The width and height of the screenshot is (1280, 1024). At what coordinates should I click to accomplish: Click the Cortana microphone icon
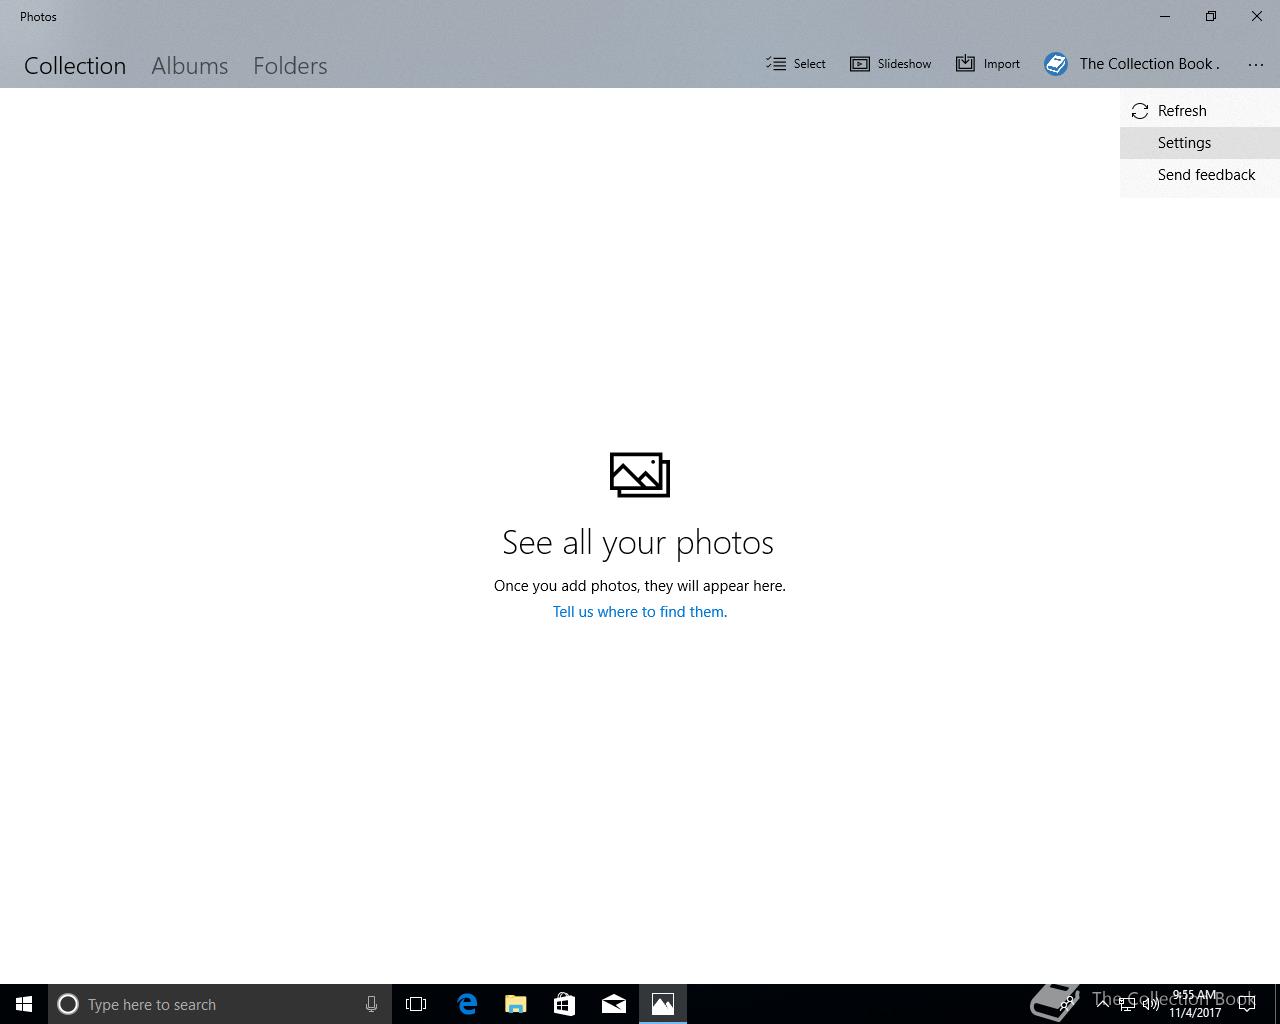click(x=371, y=1004)
